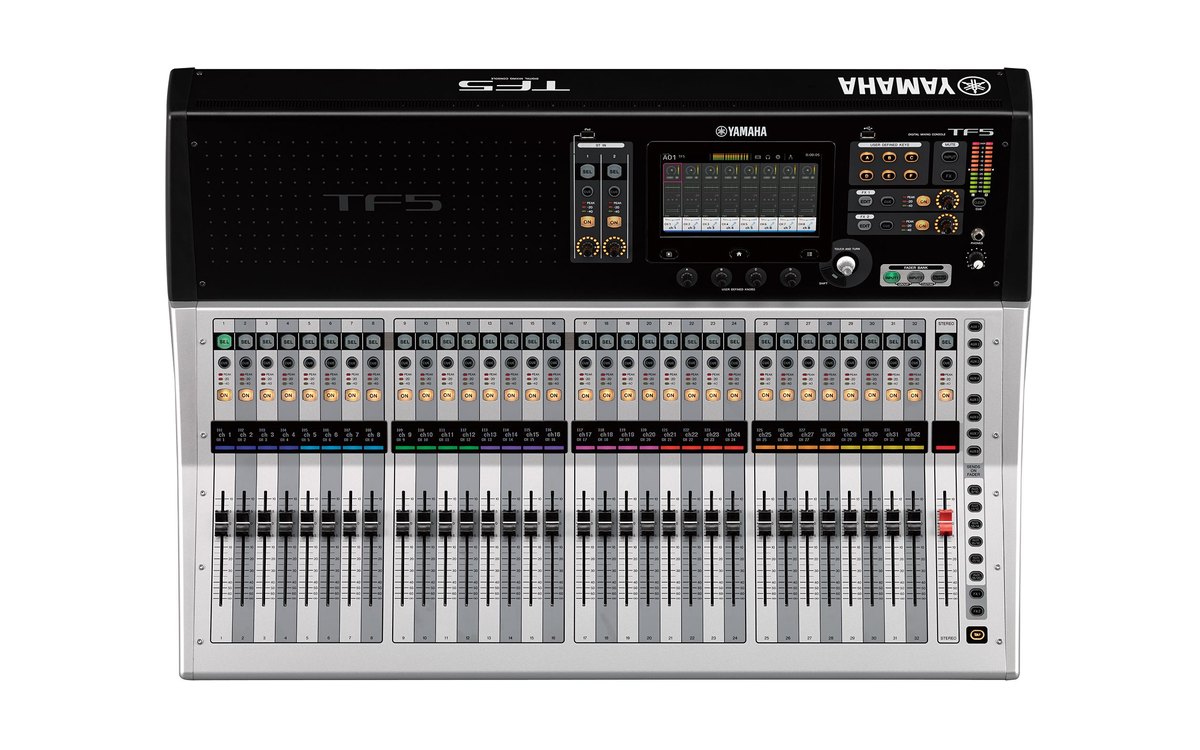The image size is (1200, 750).
Task: Select channel 25 with its SEL key
Action: point(765,342)
